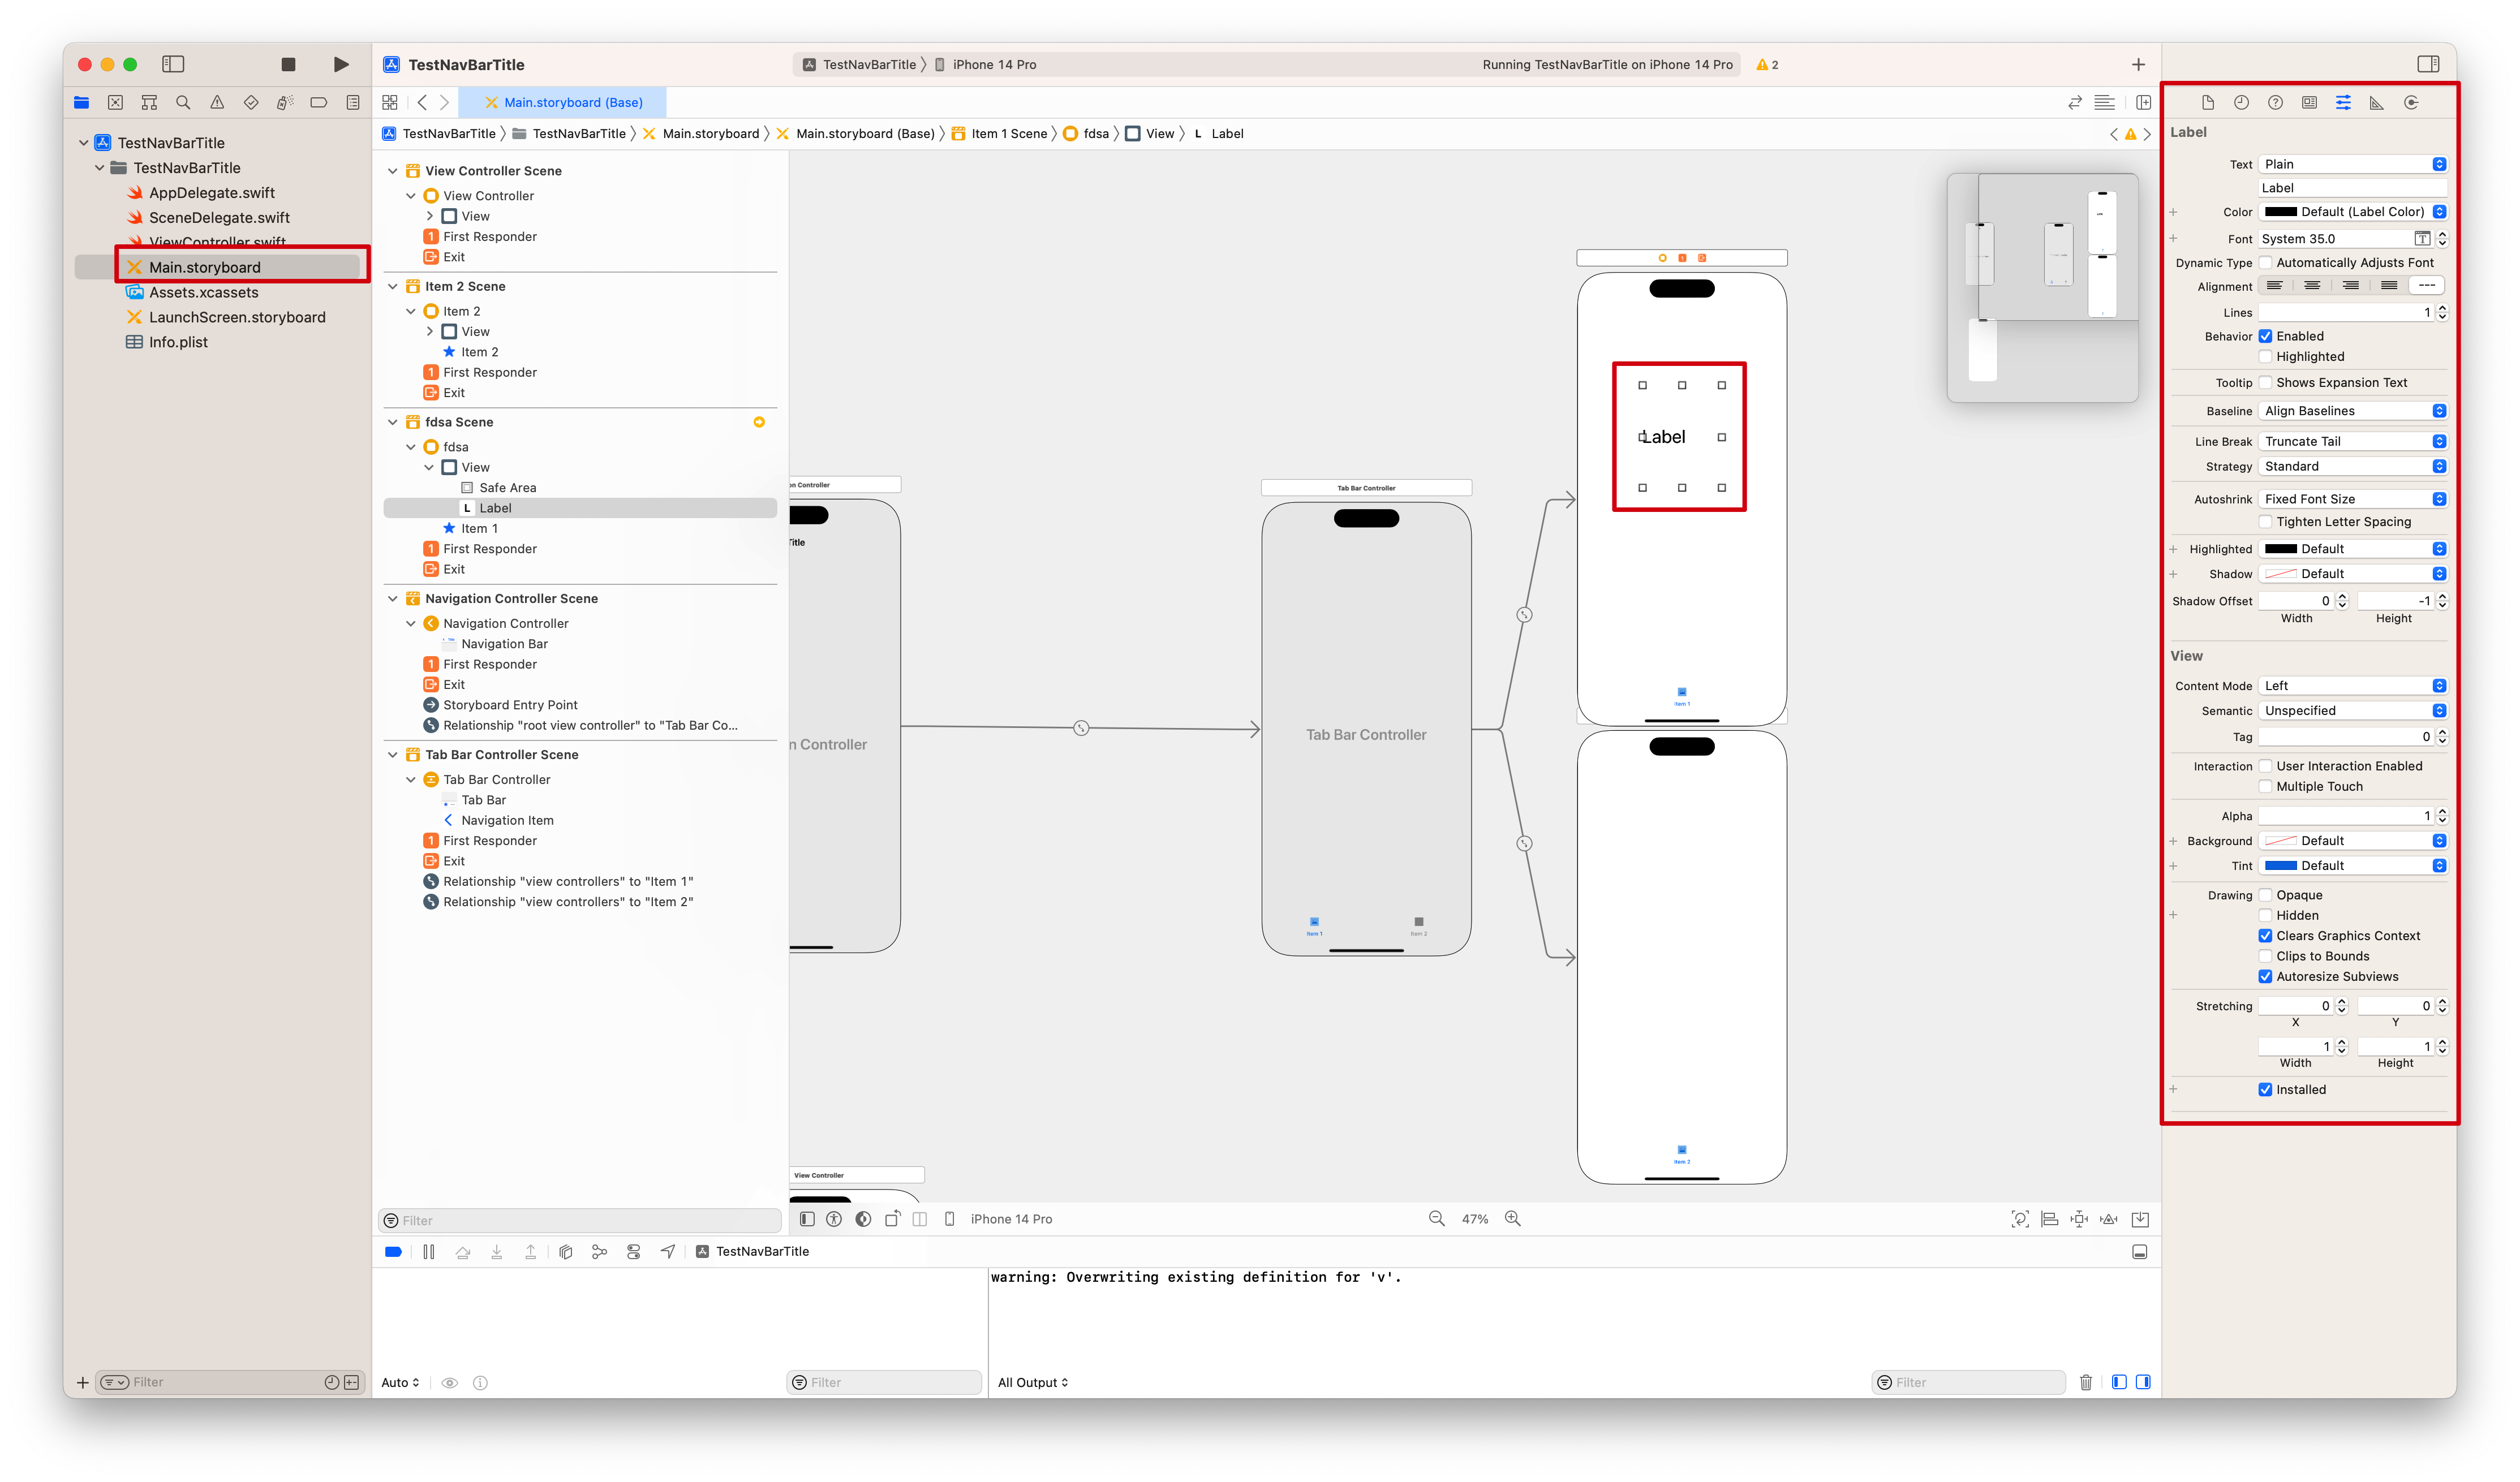Enable Automatically Adjusts Font checkbox
The height and width of the screenshot is (1482, 2520).
(x=2265, y=262)
